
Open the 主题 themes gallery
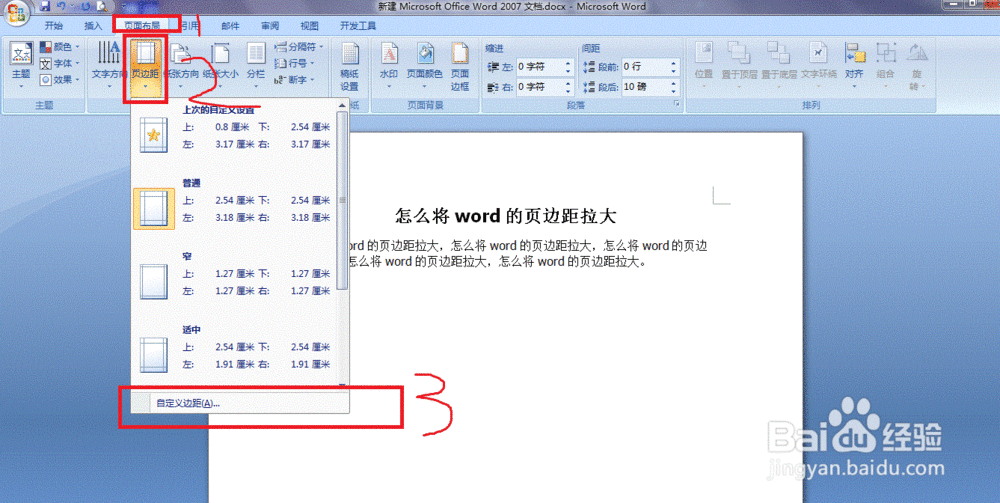point(21,65)
